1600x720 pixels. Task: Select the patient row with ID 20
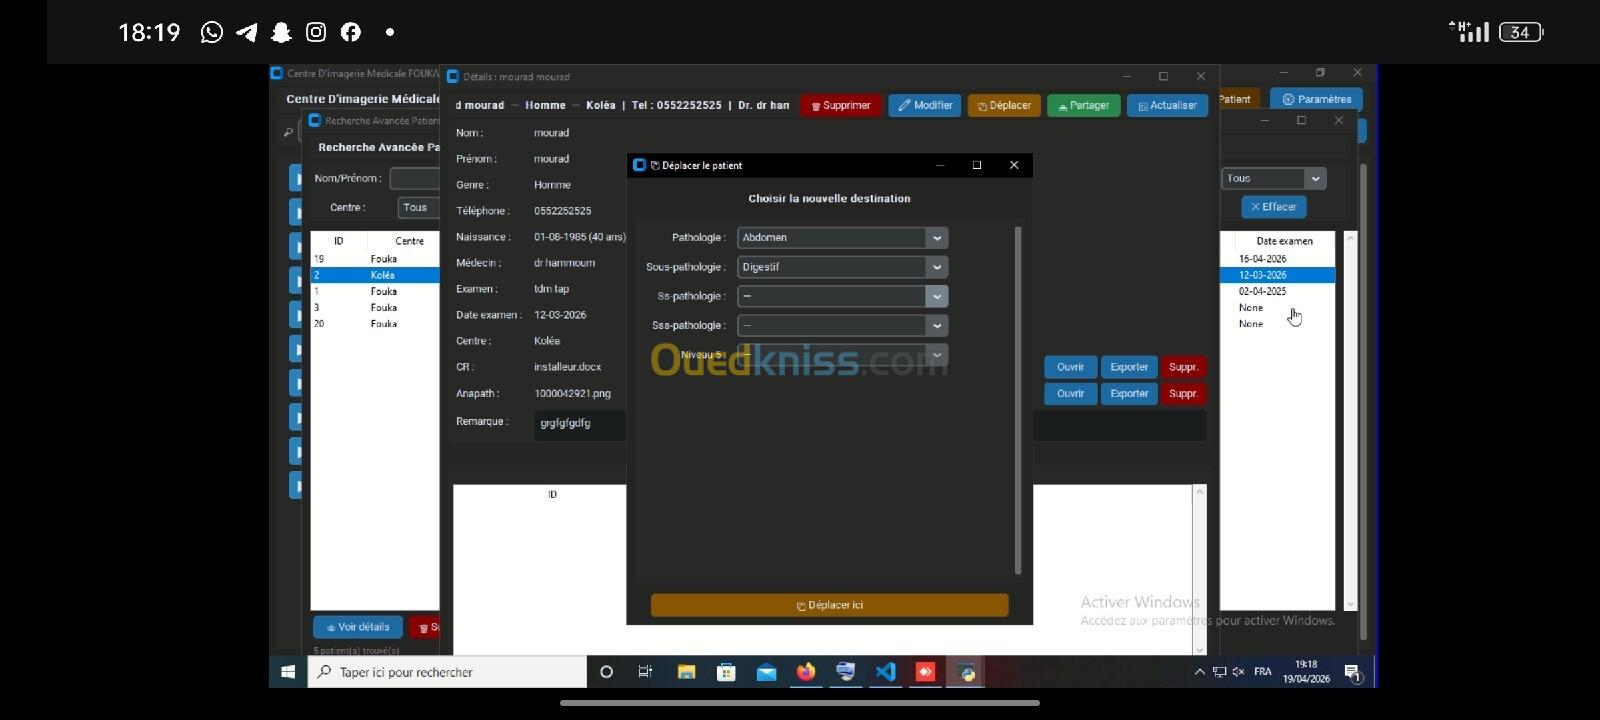(375, 324)
